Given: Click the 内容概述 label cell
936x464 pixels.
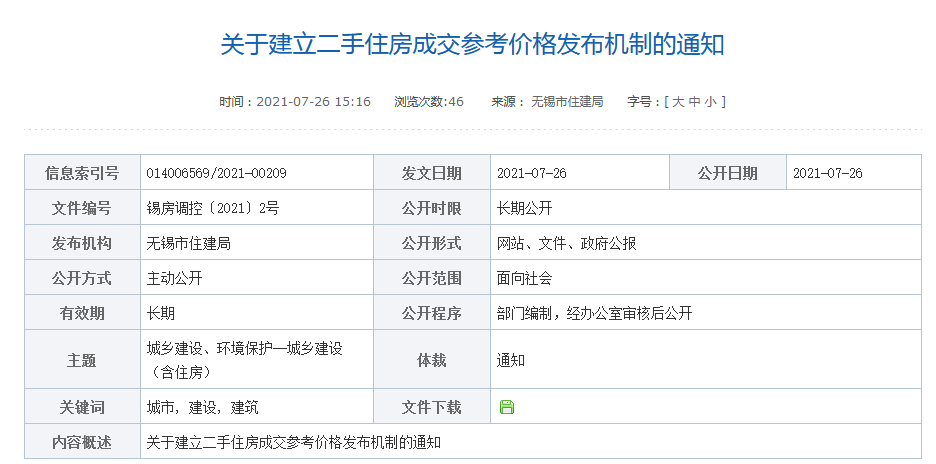Looking at the screenshot, I should tap(82, 441).
